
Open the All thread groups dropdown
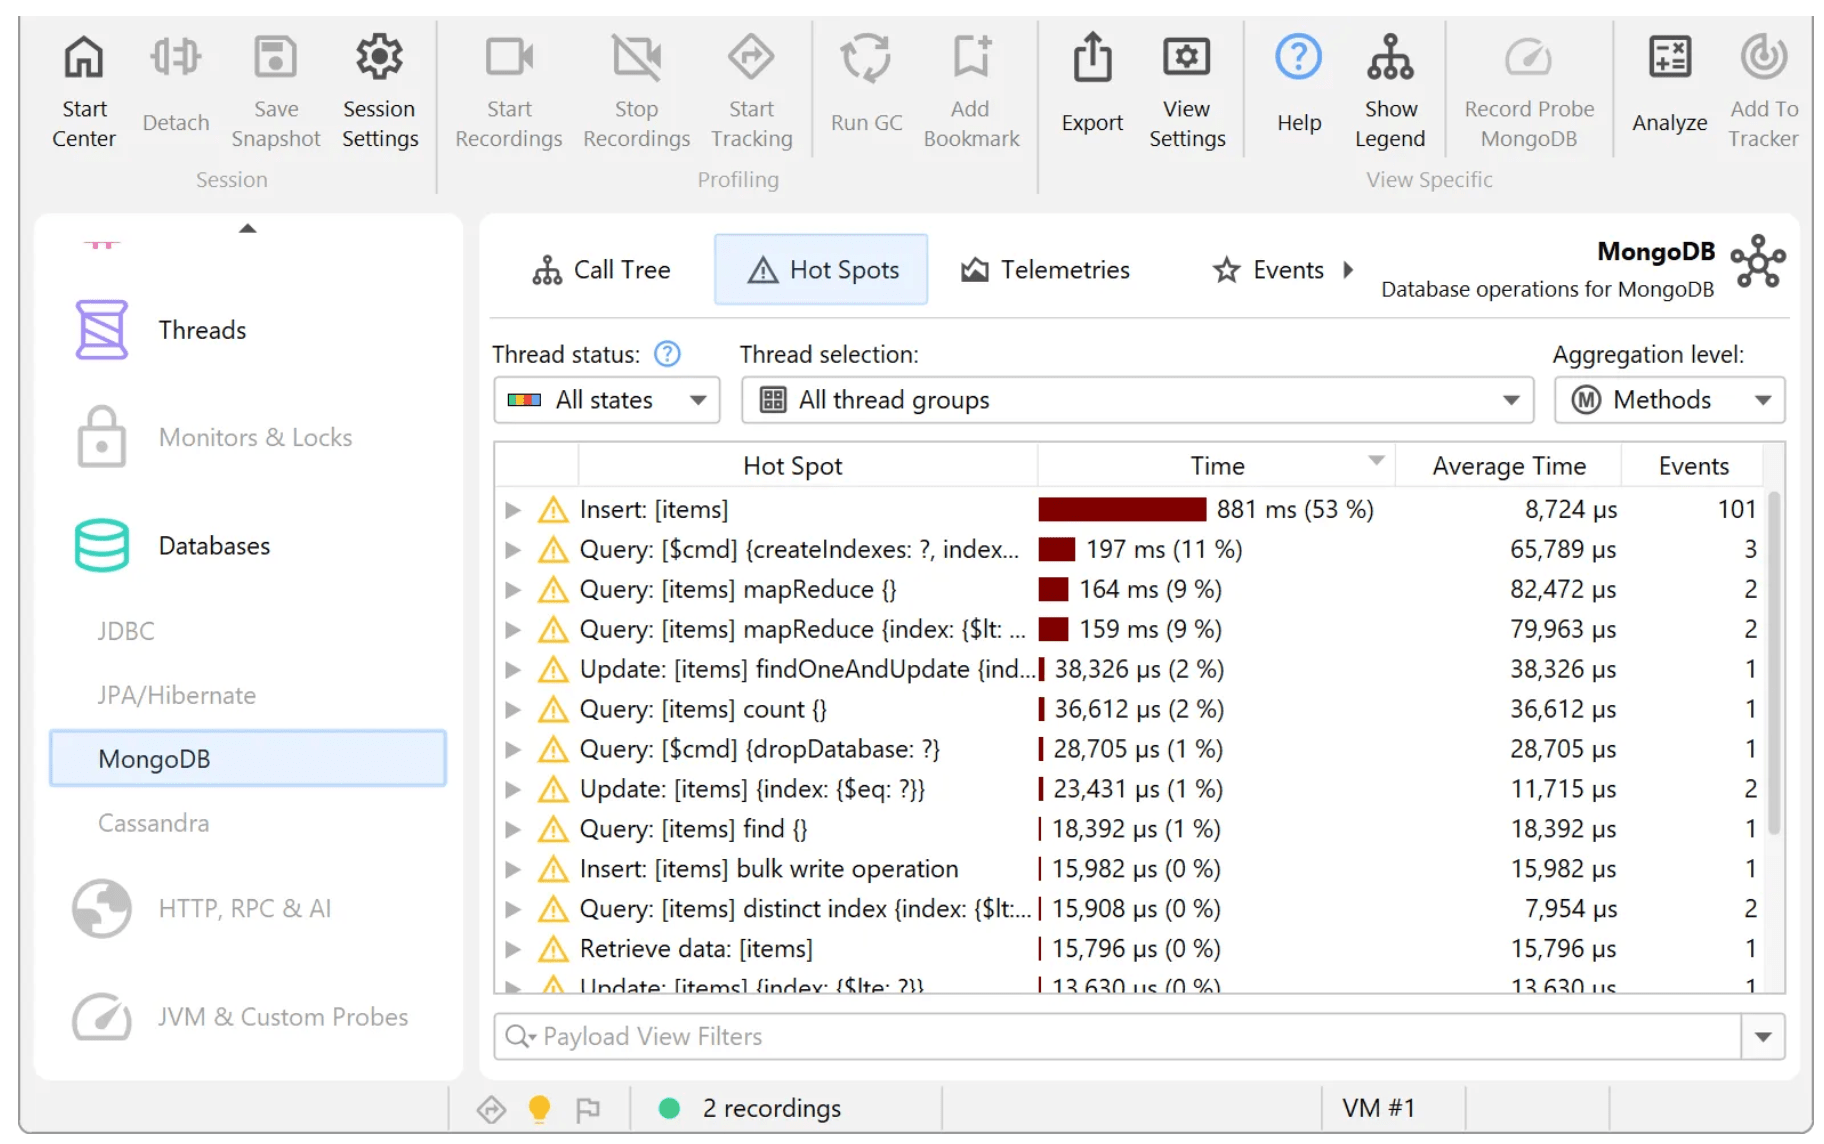point(1137,400)
